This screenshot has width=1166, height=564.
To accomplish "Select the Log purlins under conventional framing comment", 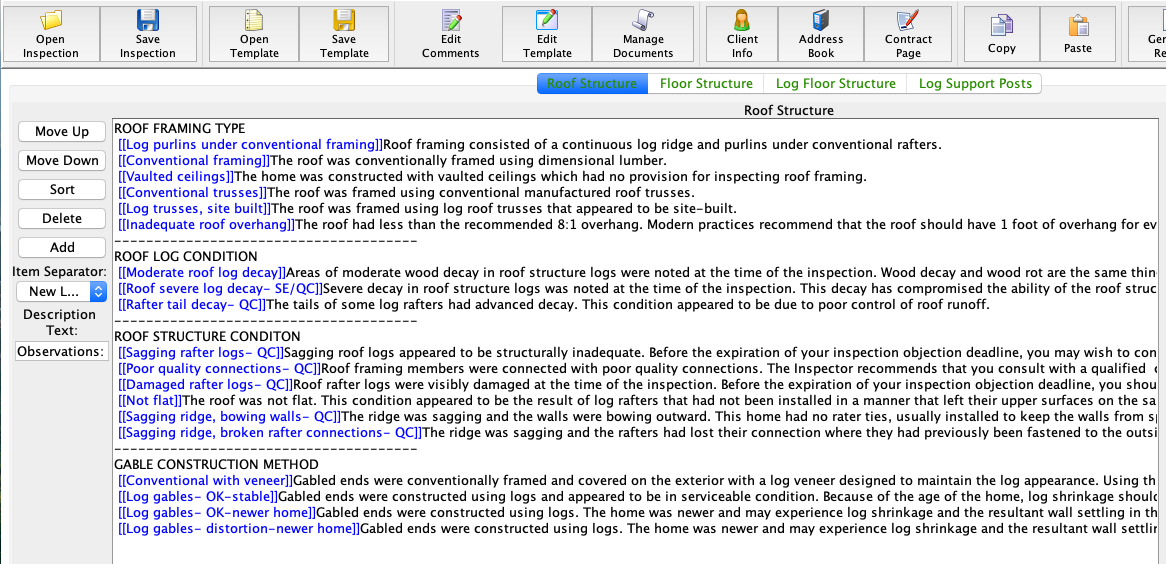I will [x=251, y=144].
